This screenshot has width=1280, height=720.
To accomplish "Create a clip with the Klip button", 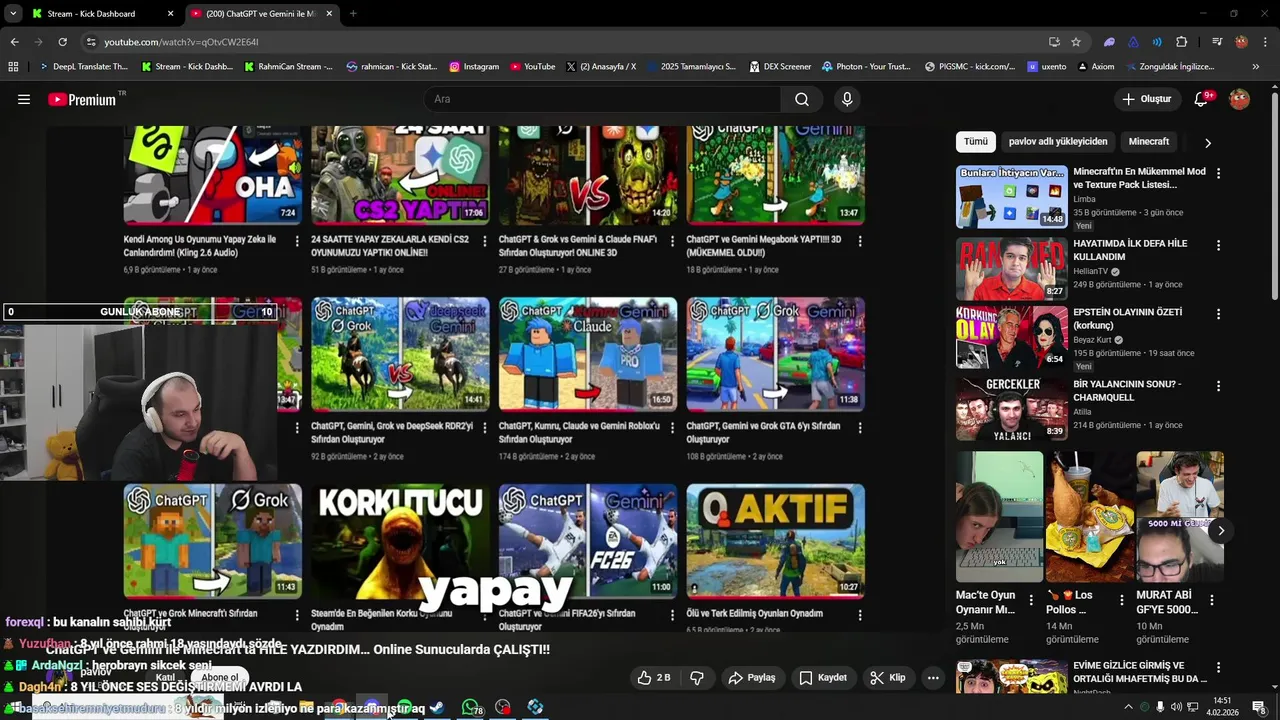I will [888, 678].
